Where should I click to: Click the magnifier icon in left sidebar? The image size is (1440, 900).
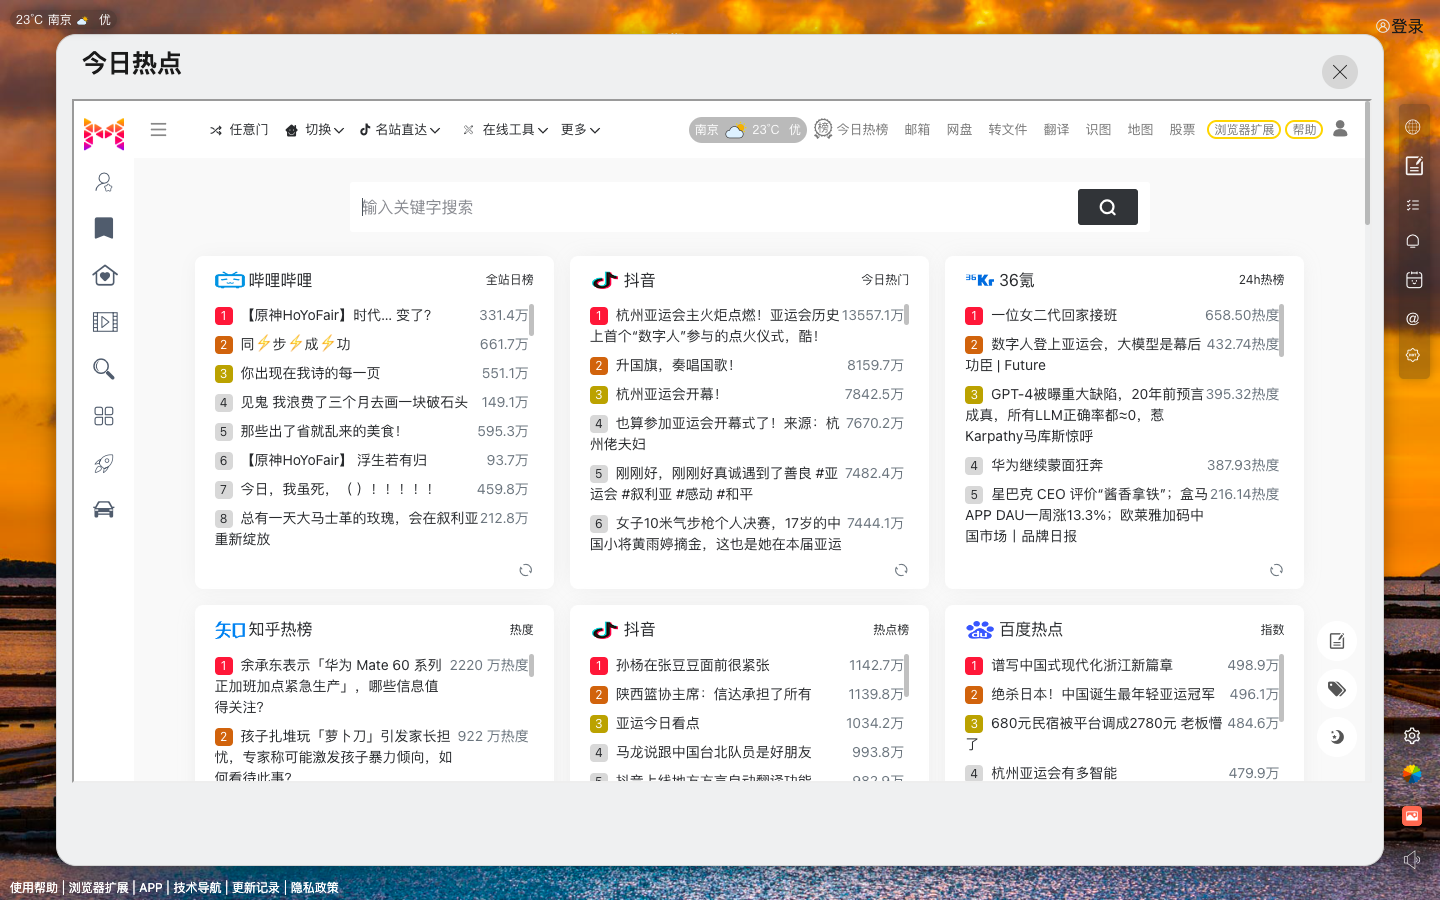(x=104, y=368)
